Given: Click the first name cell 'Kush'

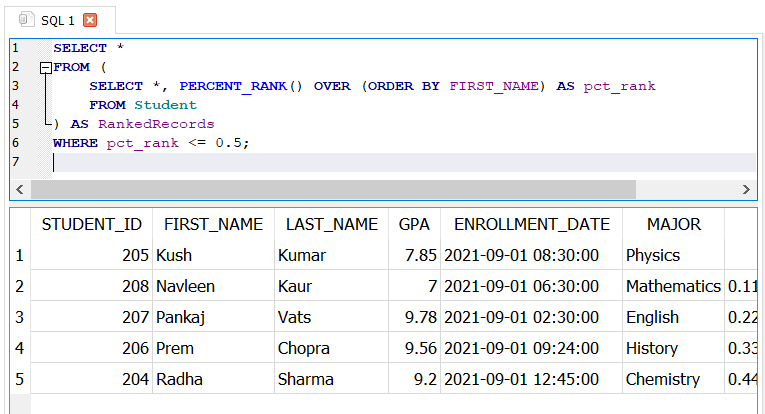Looking at the screenshot, I should tap(213, 255).
